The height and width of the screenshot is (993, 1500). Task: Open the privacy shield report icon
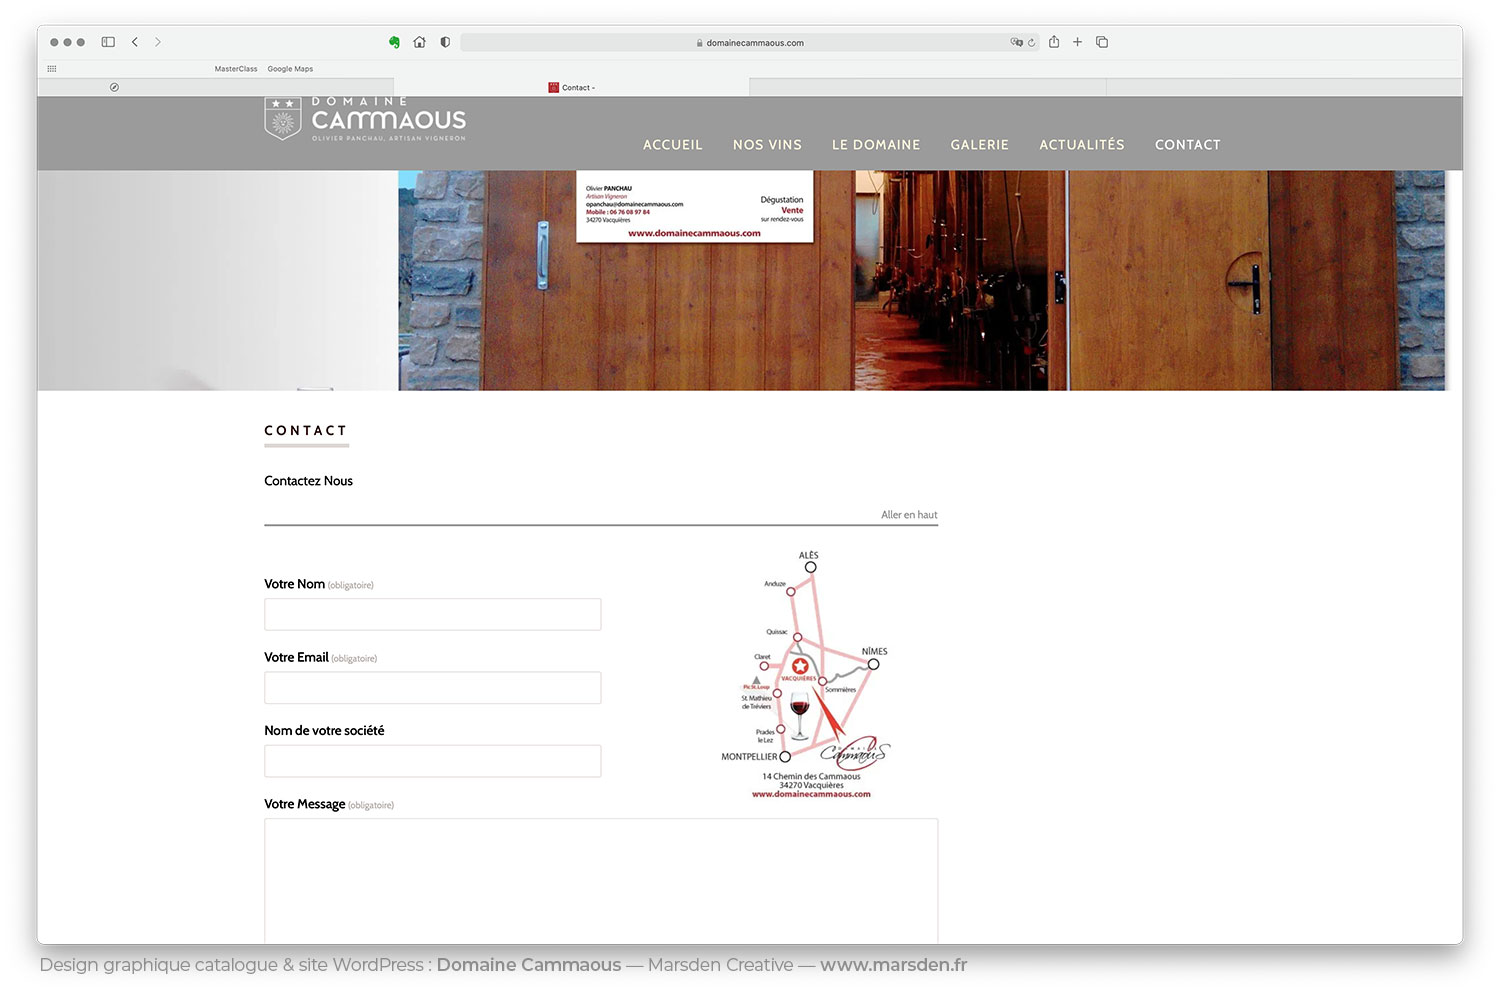(445, 42)
